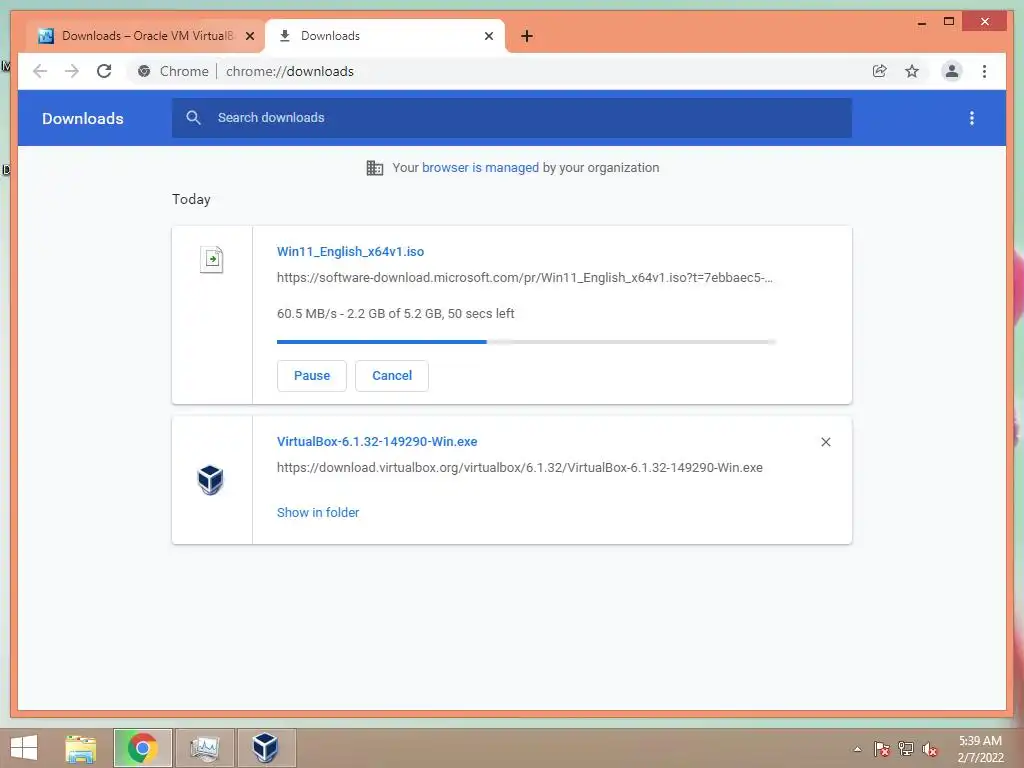The height and width of the screenshot is (768, 1024).
Task: Open File Explorer from the taskbar
Action: tap(81, 748)
